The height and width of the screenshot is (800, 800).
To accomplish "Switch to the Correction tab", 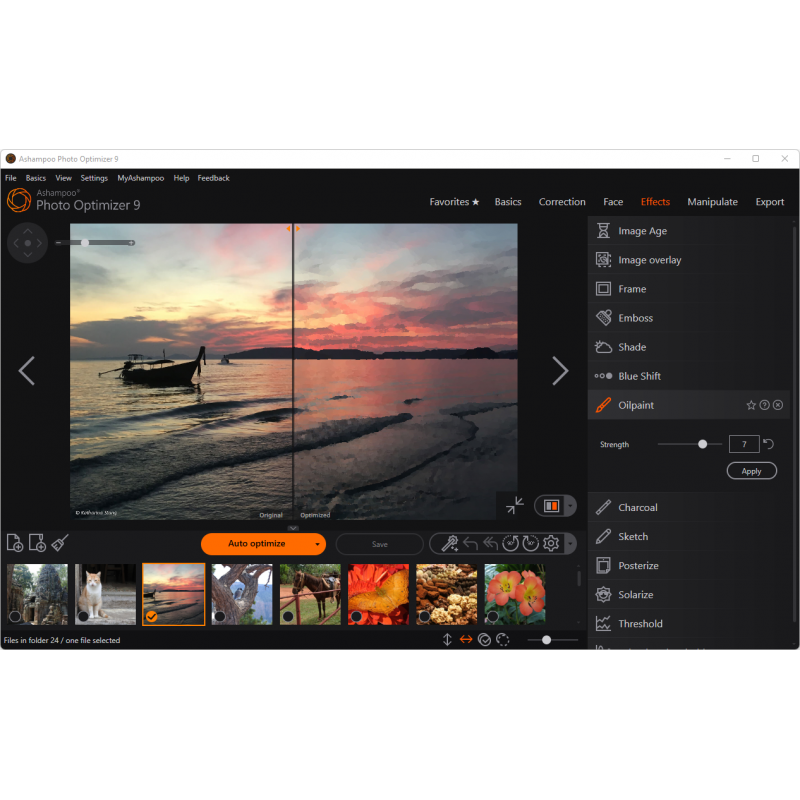I will [562, 202].
